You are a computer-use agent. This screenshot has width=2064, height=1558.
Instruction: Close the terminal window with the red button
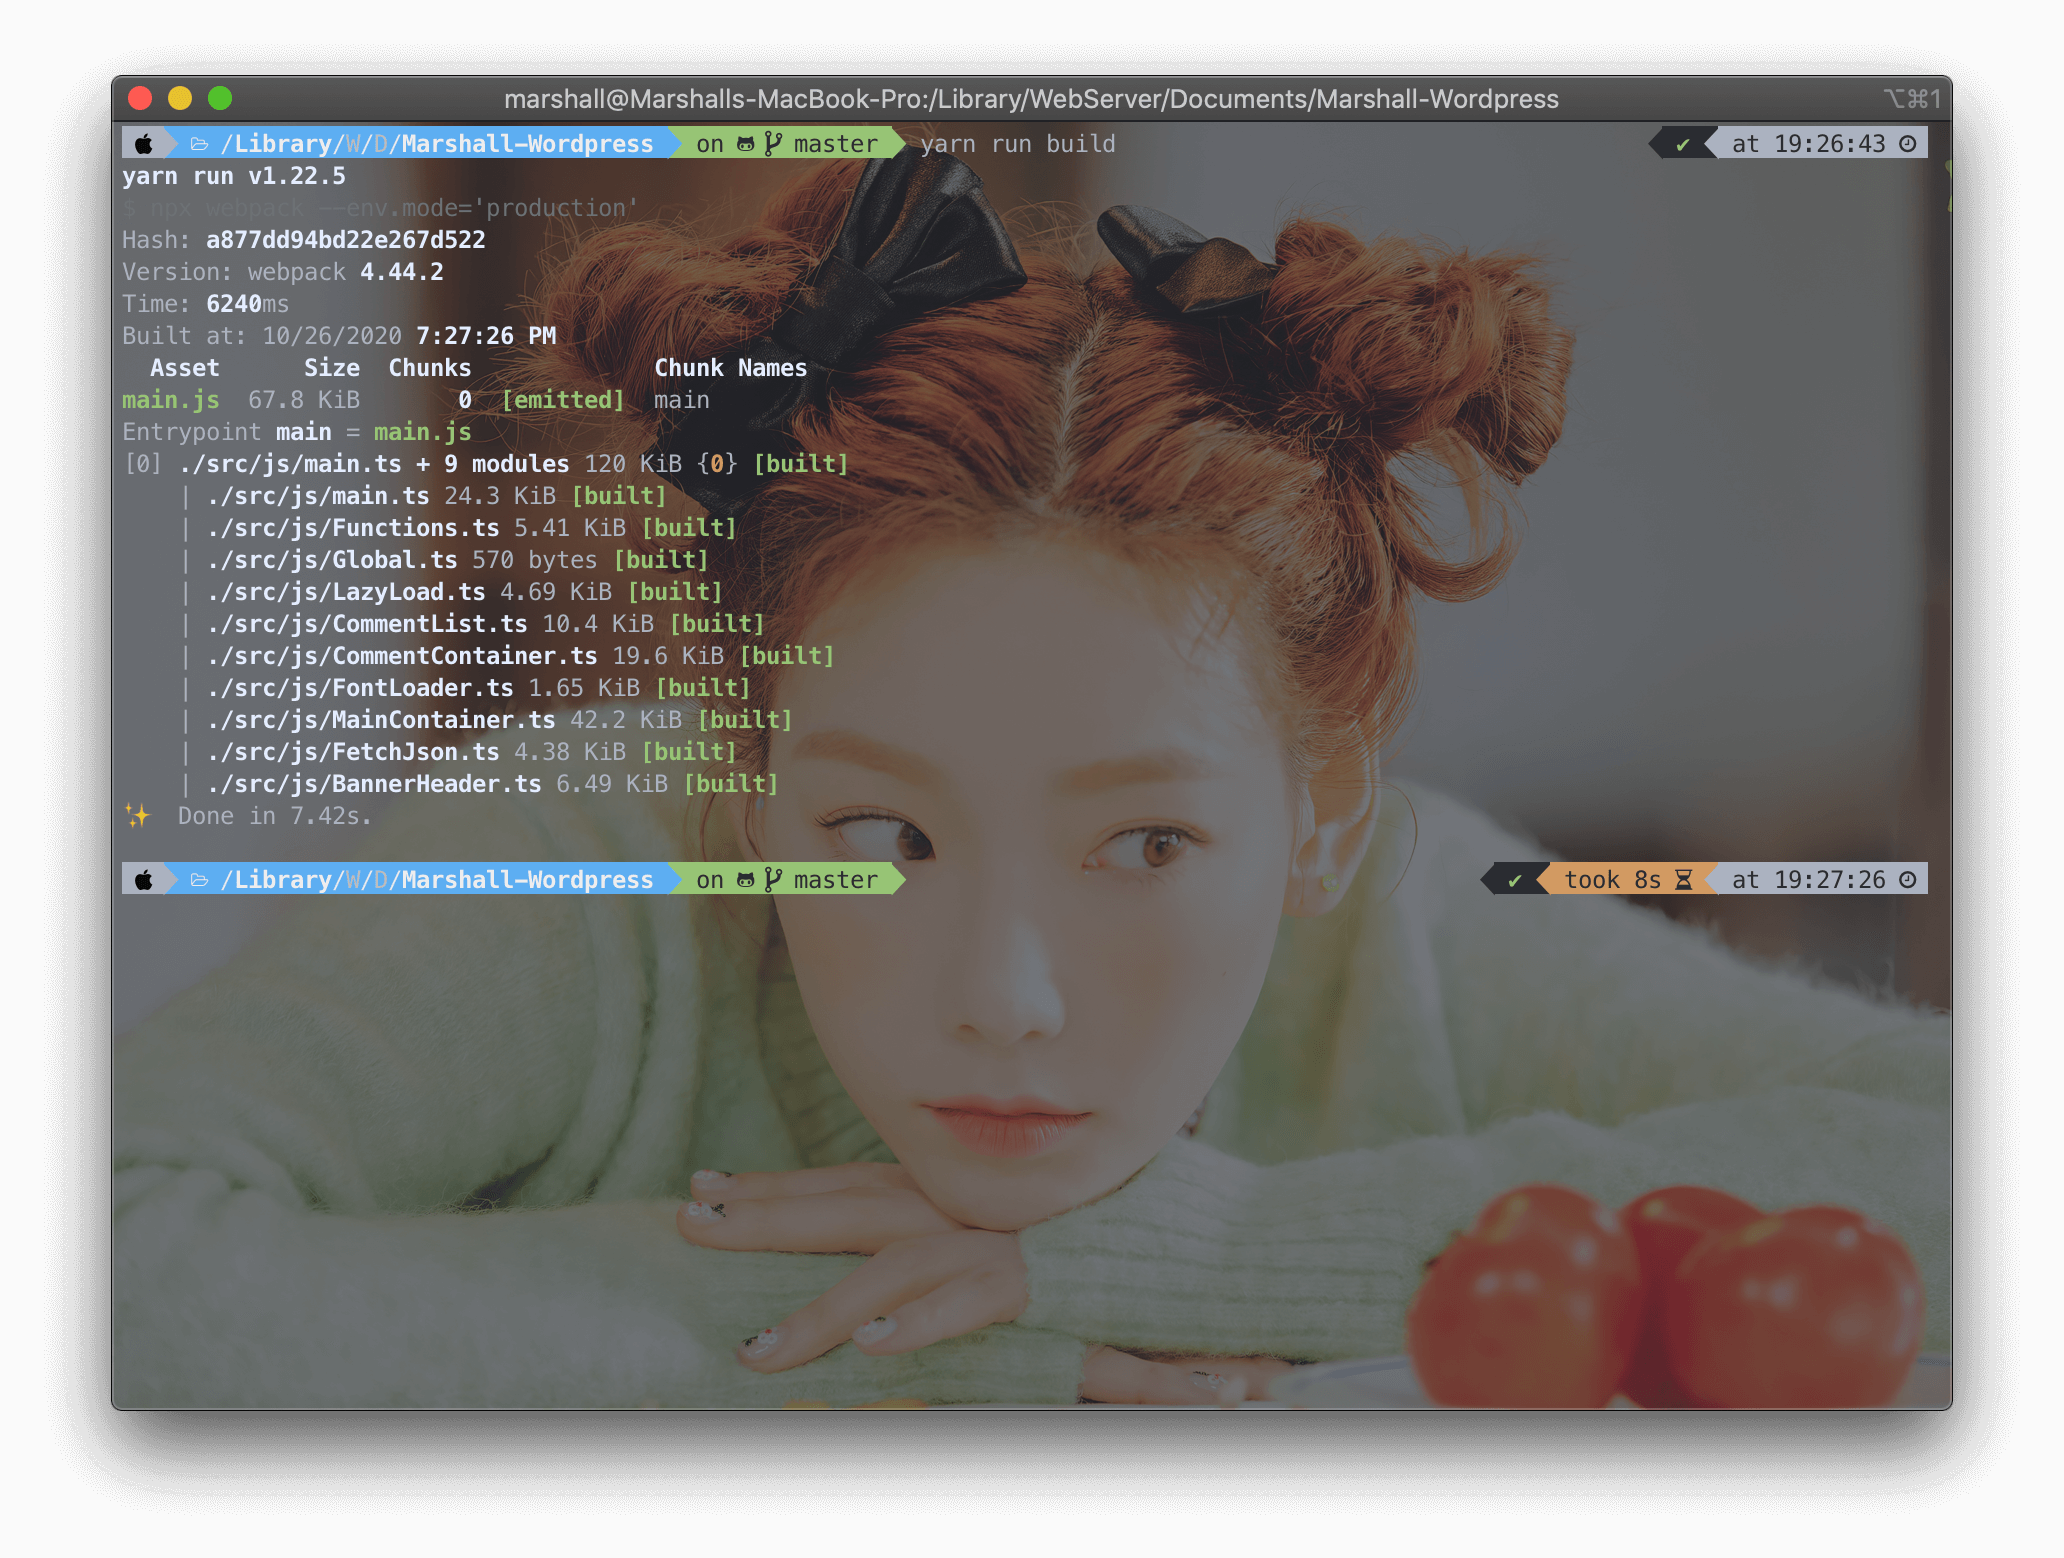[x=140, y=98]
